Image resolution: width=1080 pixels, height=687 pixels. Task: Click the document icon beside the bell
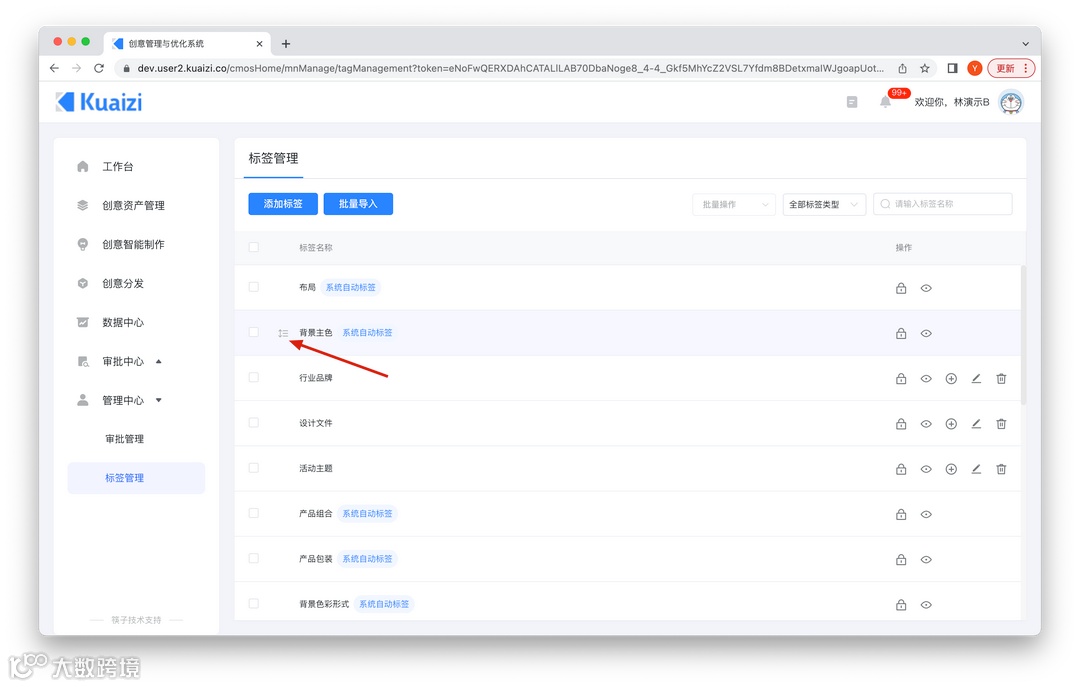point(852,102)
